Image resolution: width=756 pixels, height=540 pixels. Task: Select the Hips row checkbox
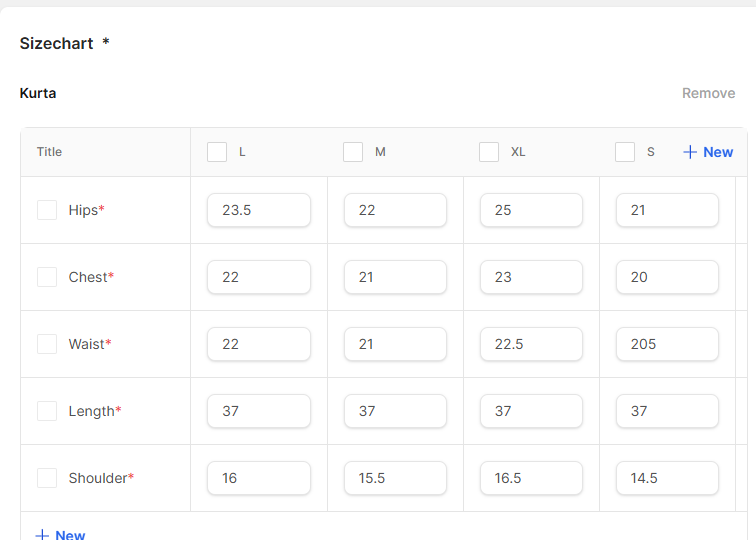(x=47, y=210)
